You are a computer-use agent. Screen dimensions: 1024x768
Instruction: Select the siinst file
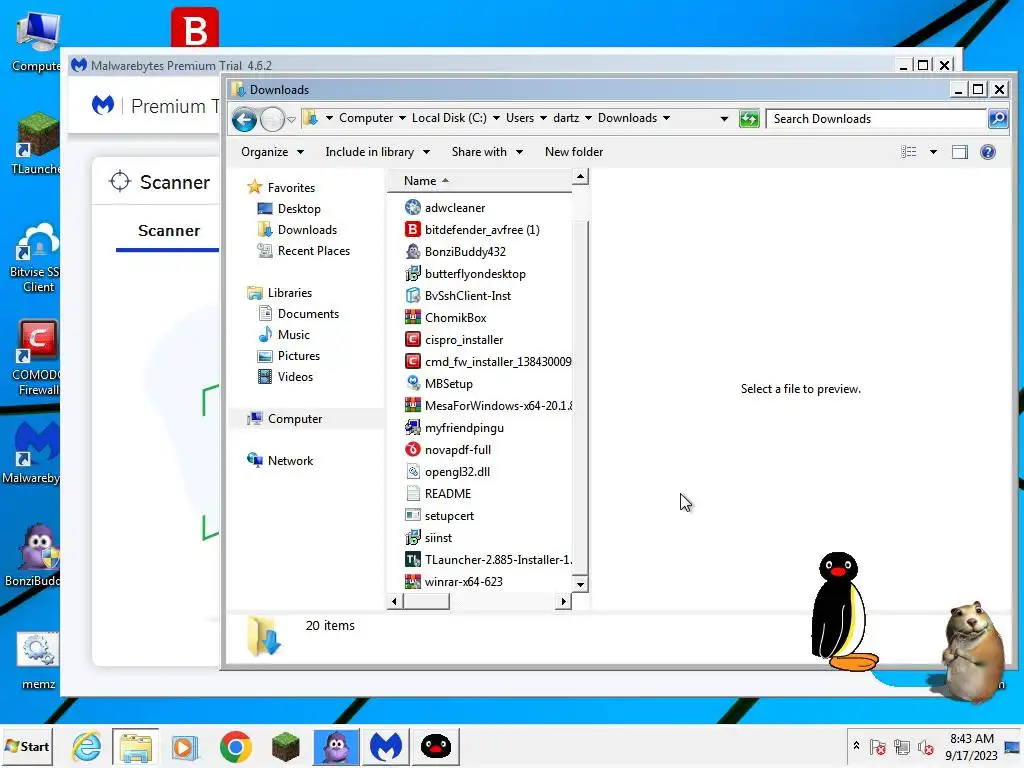click(428, 538)
